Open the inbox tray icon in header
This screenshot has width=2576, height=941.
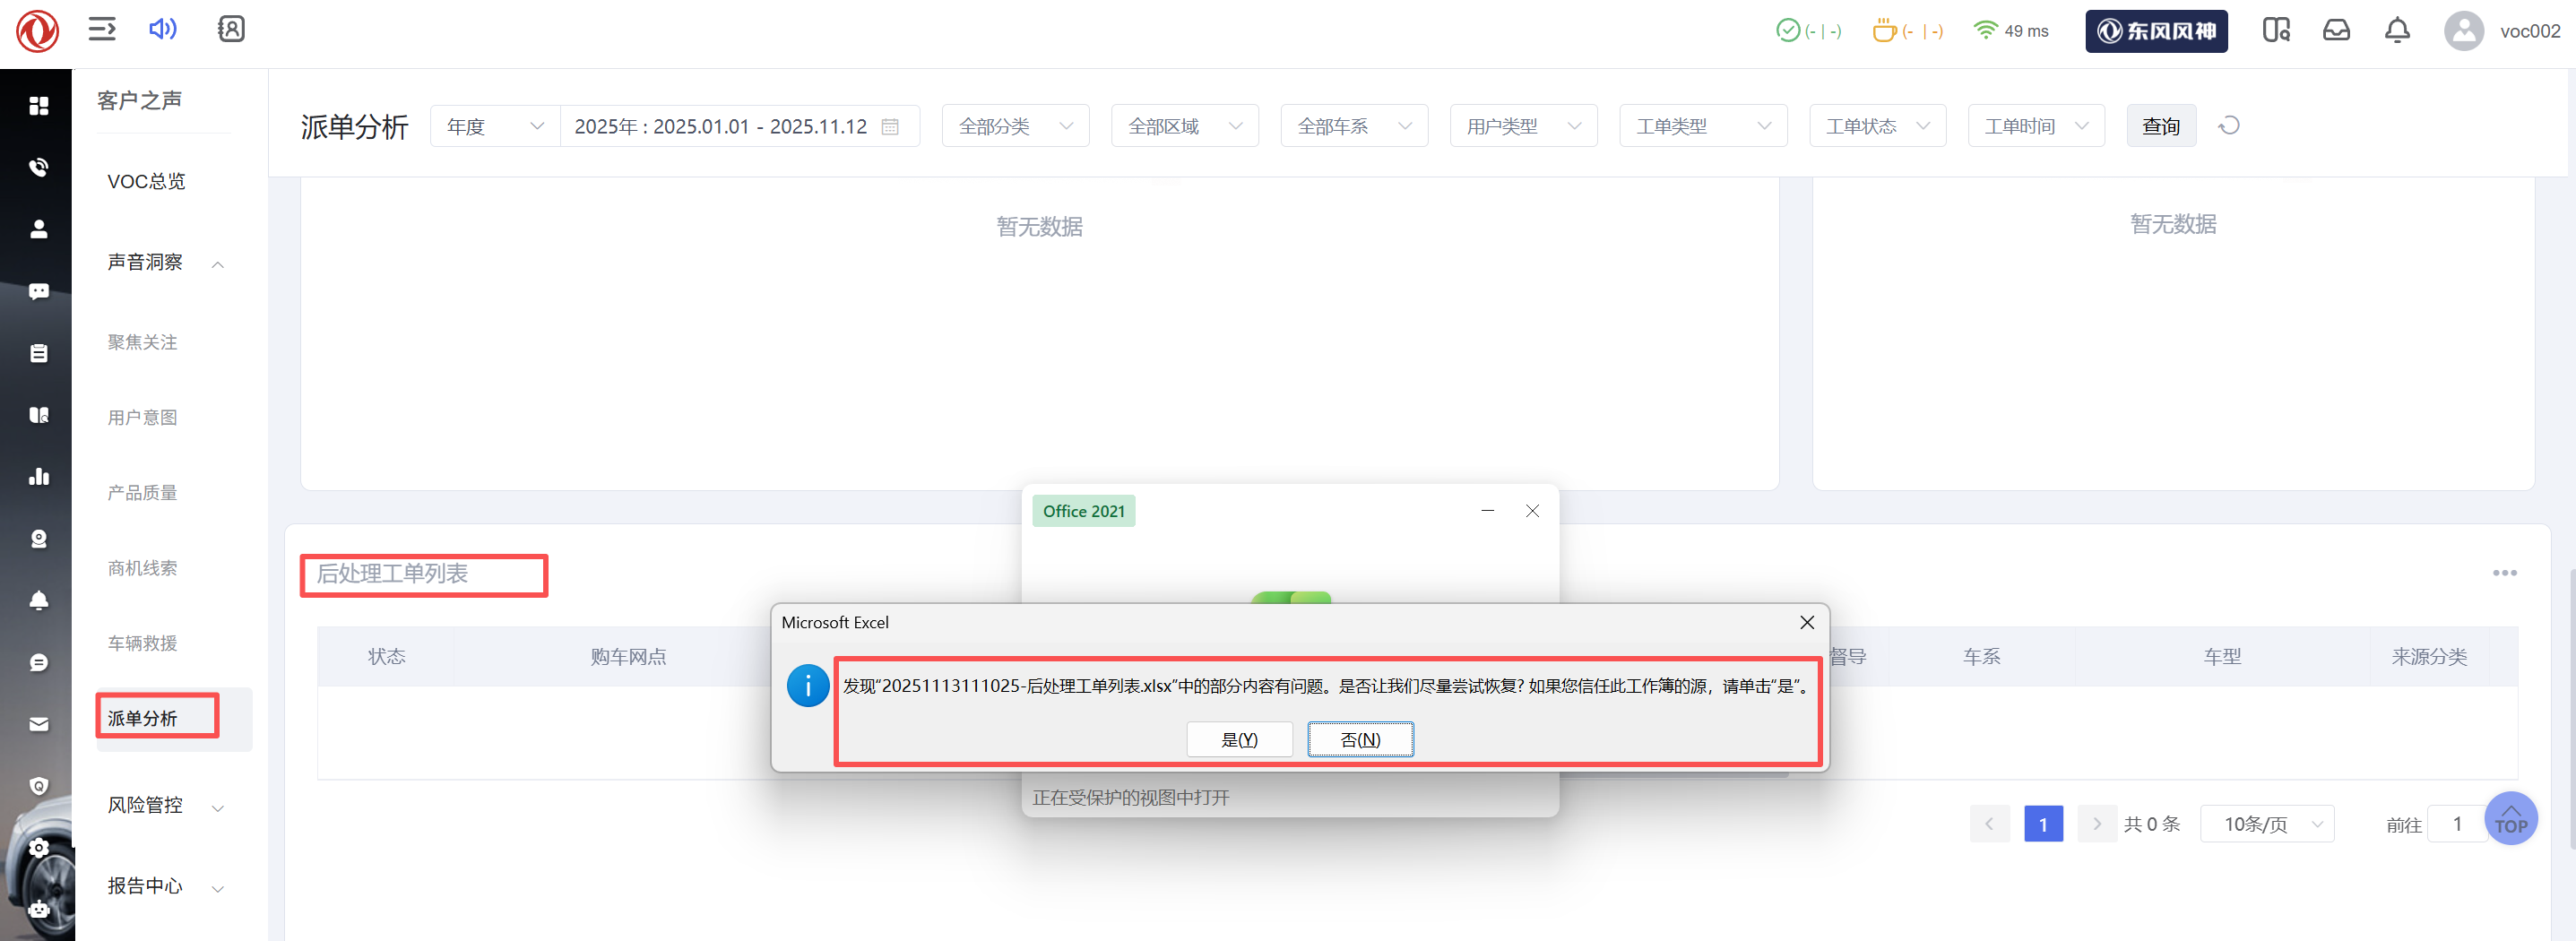click(x=2335, y=31)
